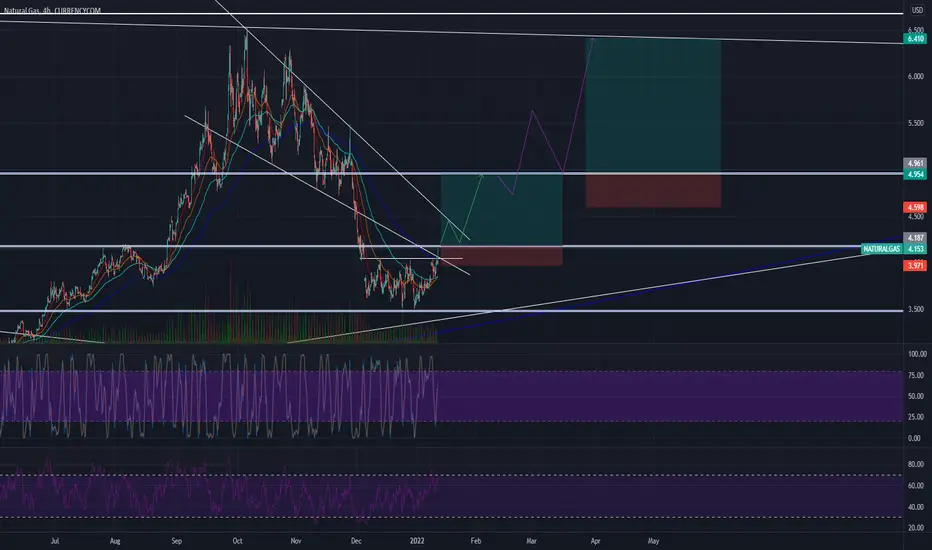Click the Sep label on time axis
Image resolution: width=932 pixels, height=550 pixels.
(x=176, y=541)
